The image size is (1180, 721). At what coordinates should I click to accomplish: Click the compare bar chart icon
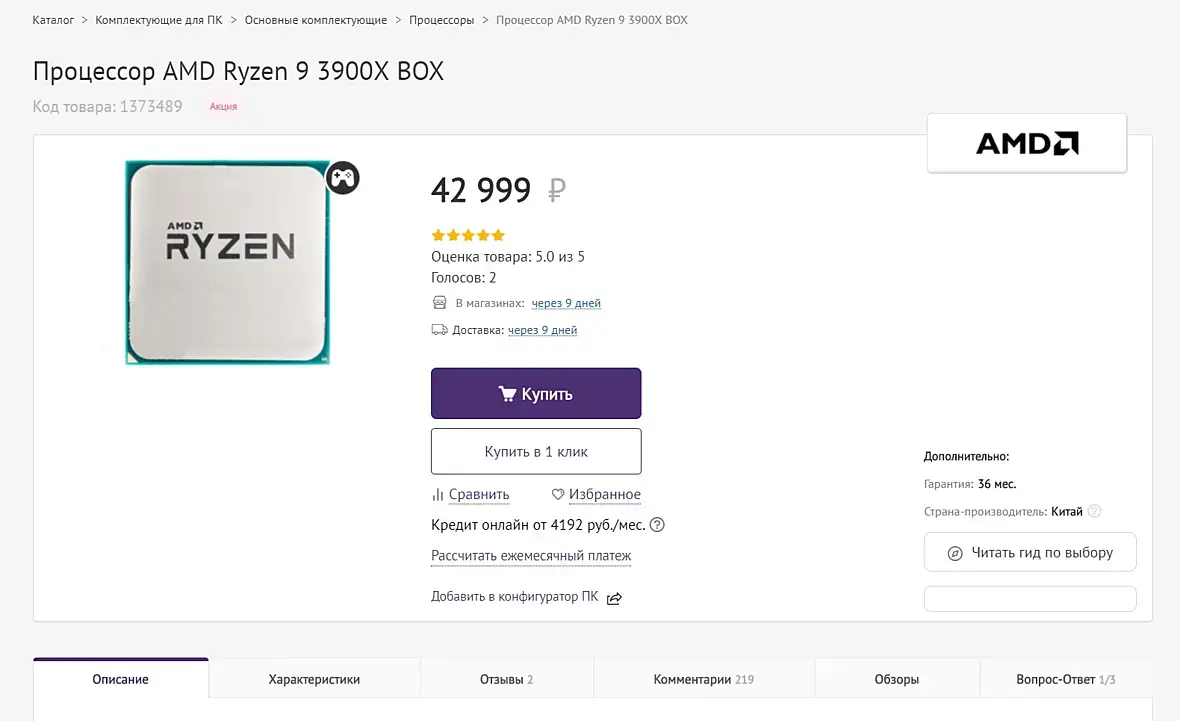(437, 494)
